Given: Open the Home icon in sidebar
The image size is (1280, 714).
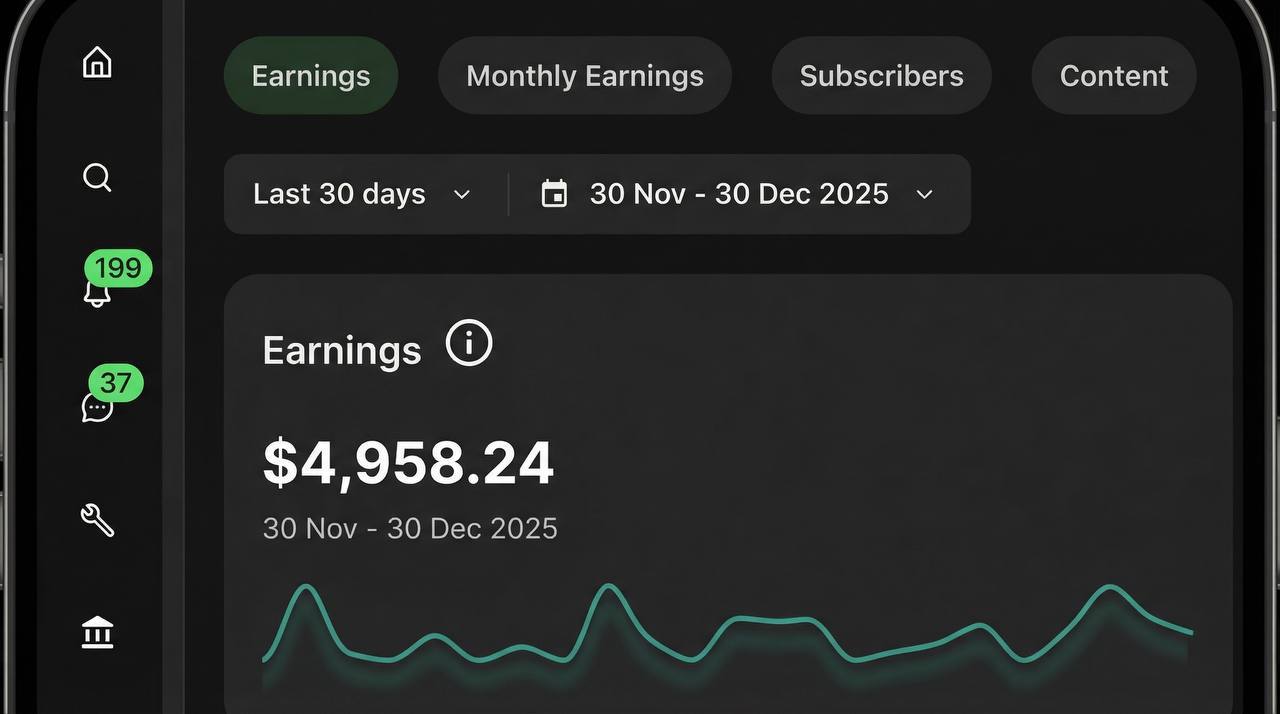Looking at the screenshot, I should click(97, 62).
